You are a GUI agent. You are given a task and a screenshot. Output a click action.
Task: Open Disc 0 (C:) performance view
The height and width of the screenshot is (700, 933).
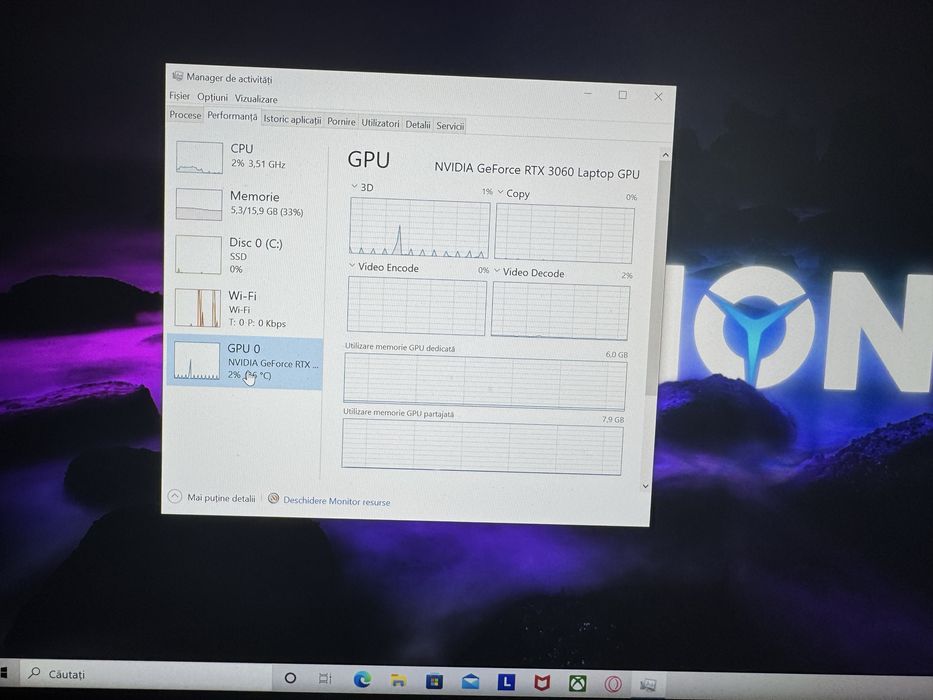pos(247,255)
